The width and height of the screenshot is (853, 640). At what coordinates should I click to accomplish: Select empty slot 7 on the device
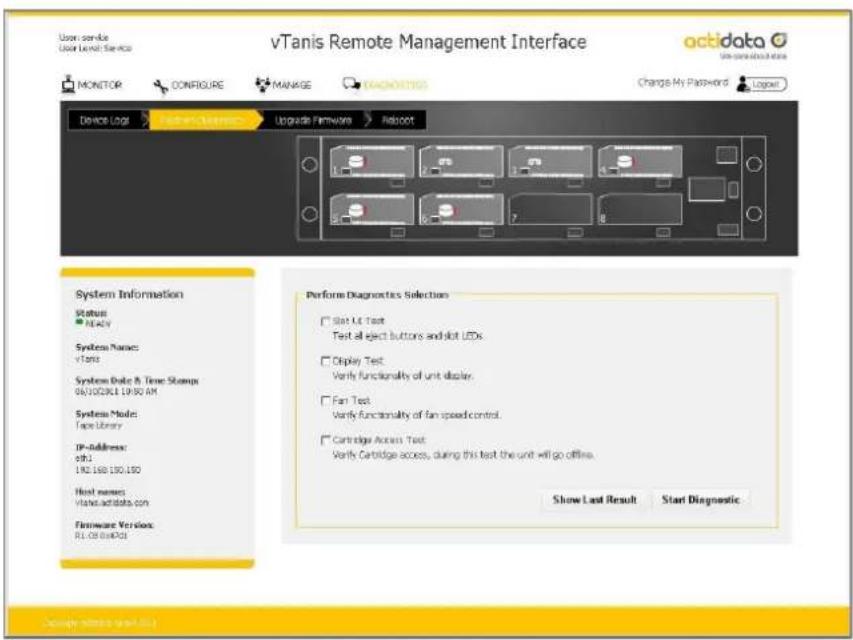551,209
